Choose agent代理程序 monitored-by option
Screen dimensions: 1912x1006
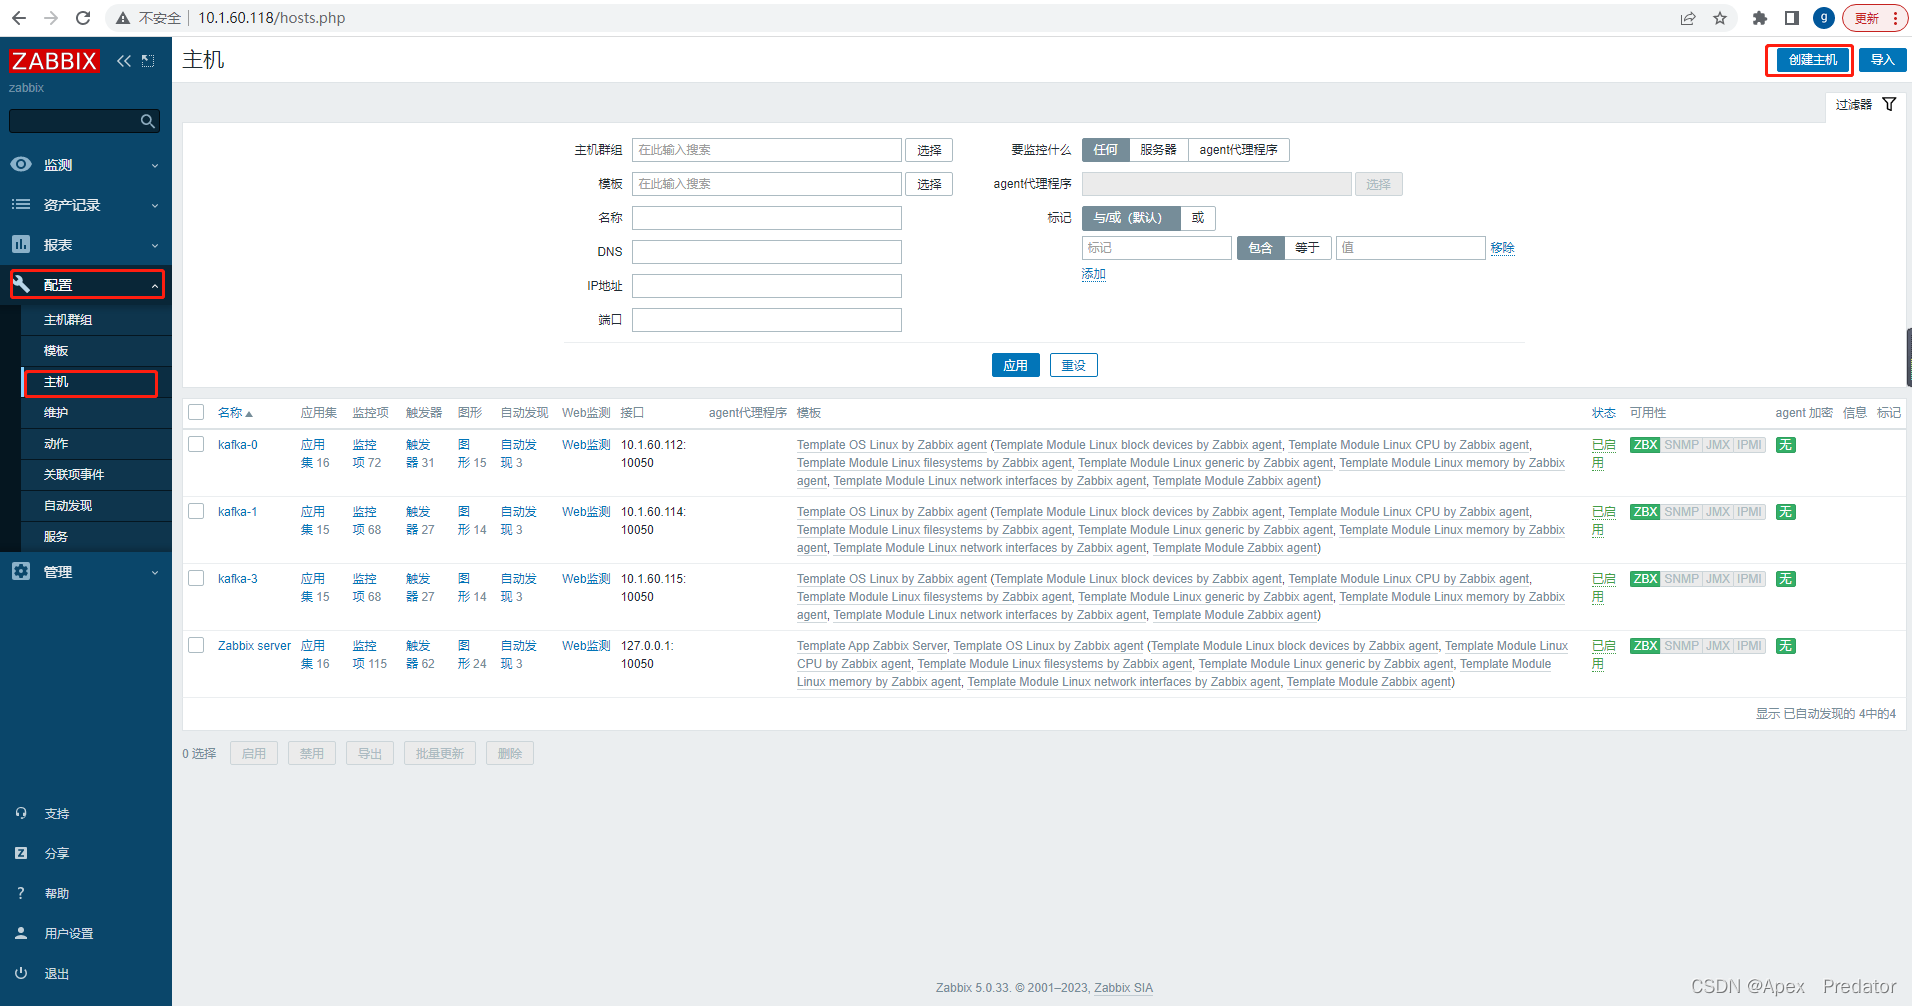click(1238, 150)
